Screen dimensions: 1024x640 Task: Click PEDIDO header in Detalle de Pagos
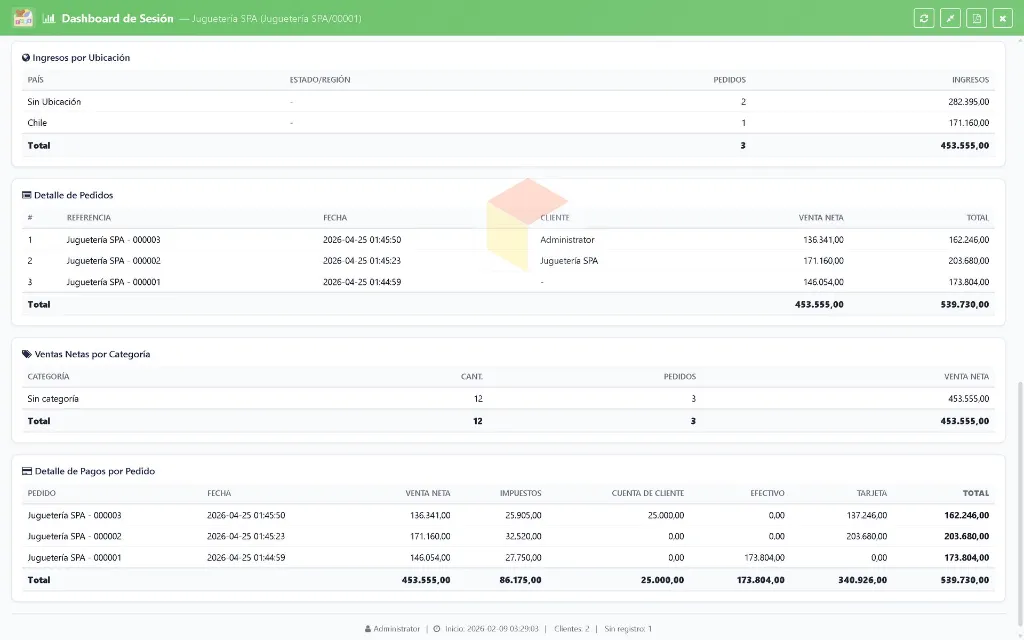click(41, 493)
